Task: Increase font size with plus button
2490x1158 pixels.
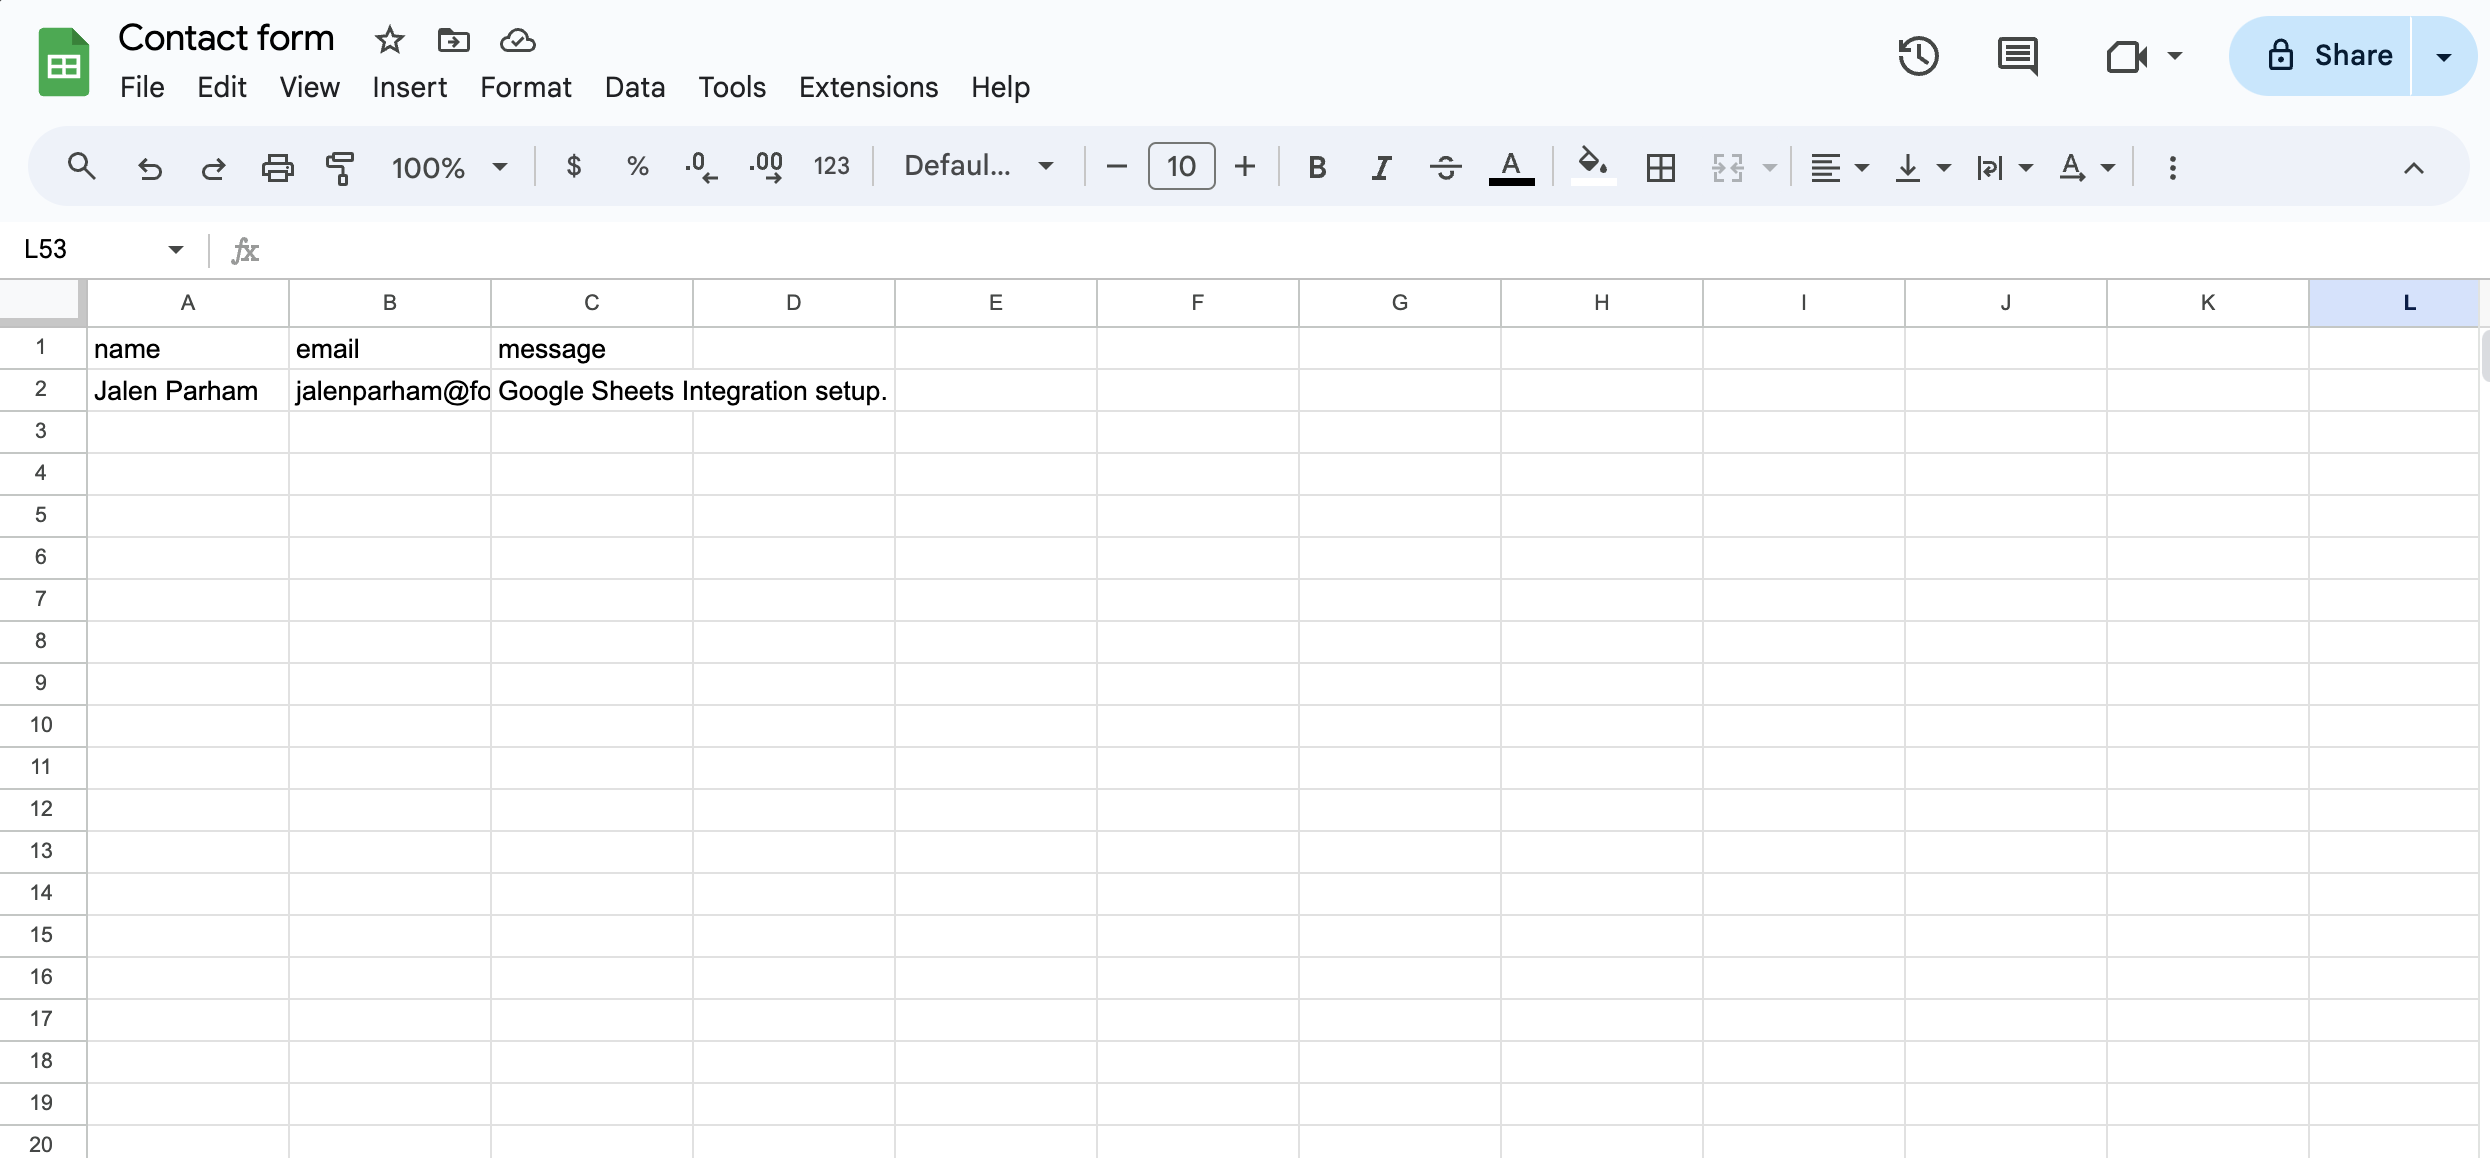Action: [x=1244, y=166]
